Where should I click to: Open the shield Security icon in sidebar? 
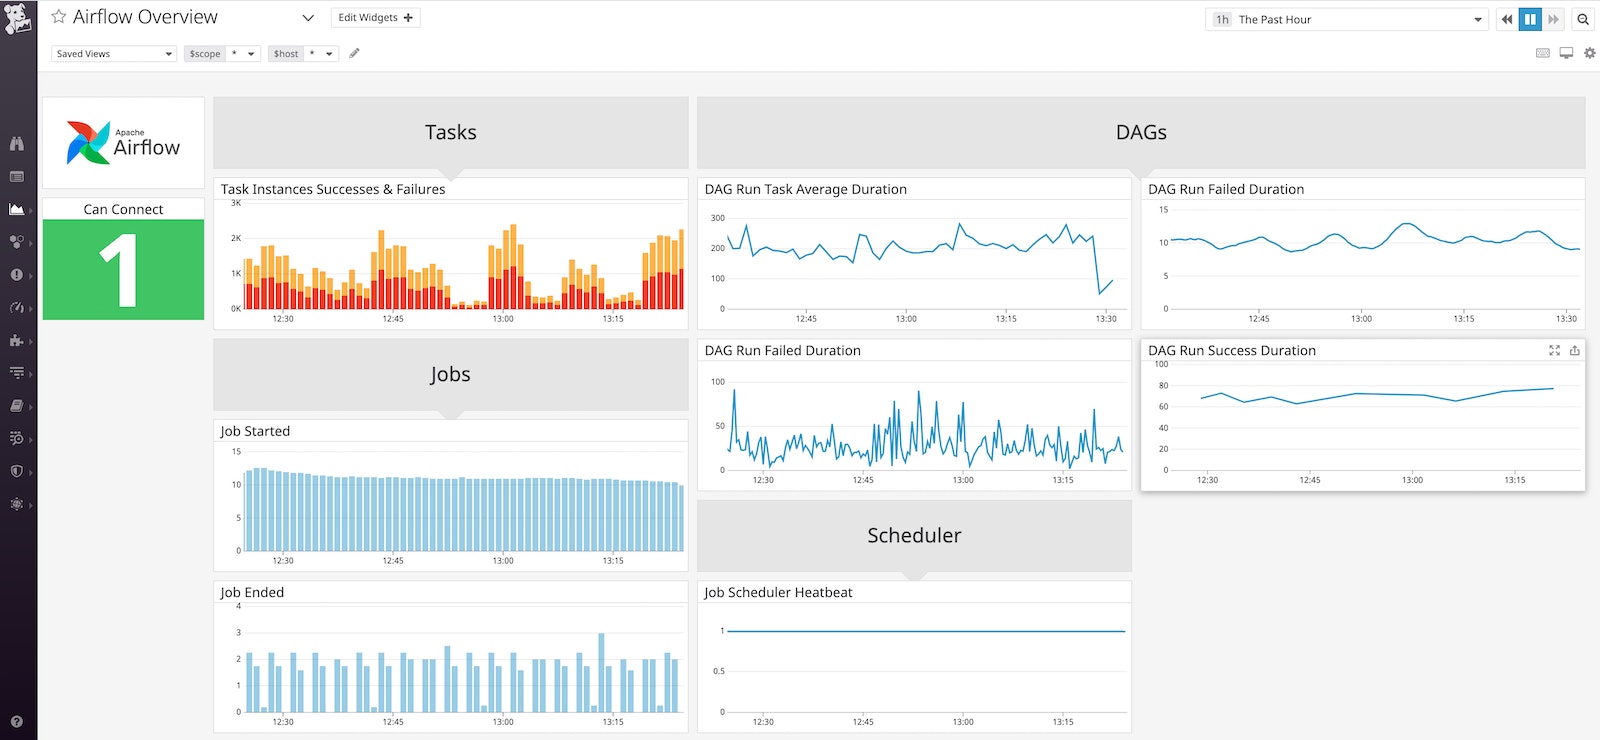tap(17, 471)
